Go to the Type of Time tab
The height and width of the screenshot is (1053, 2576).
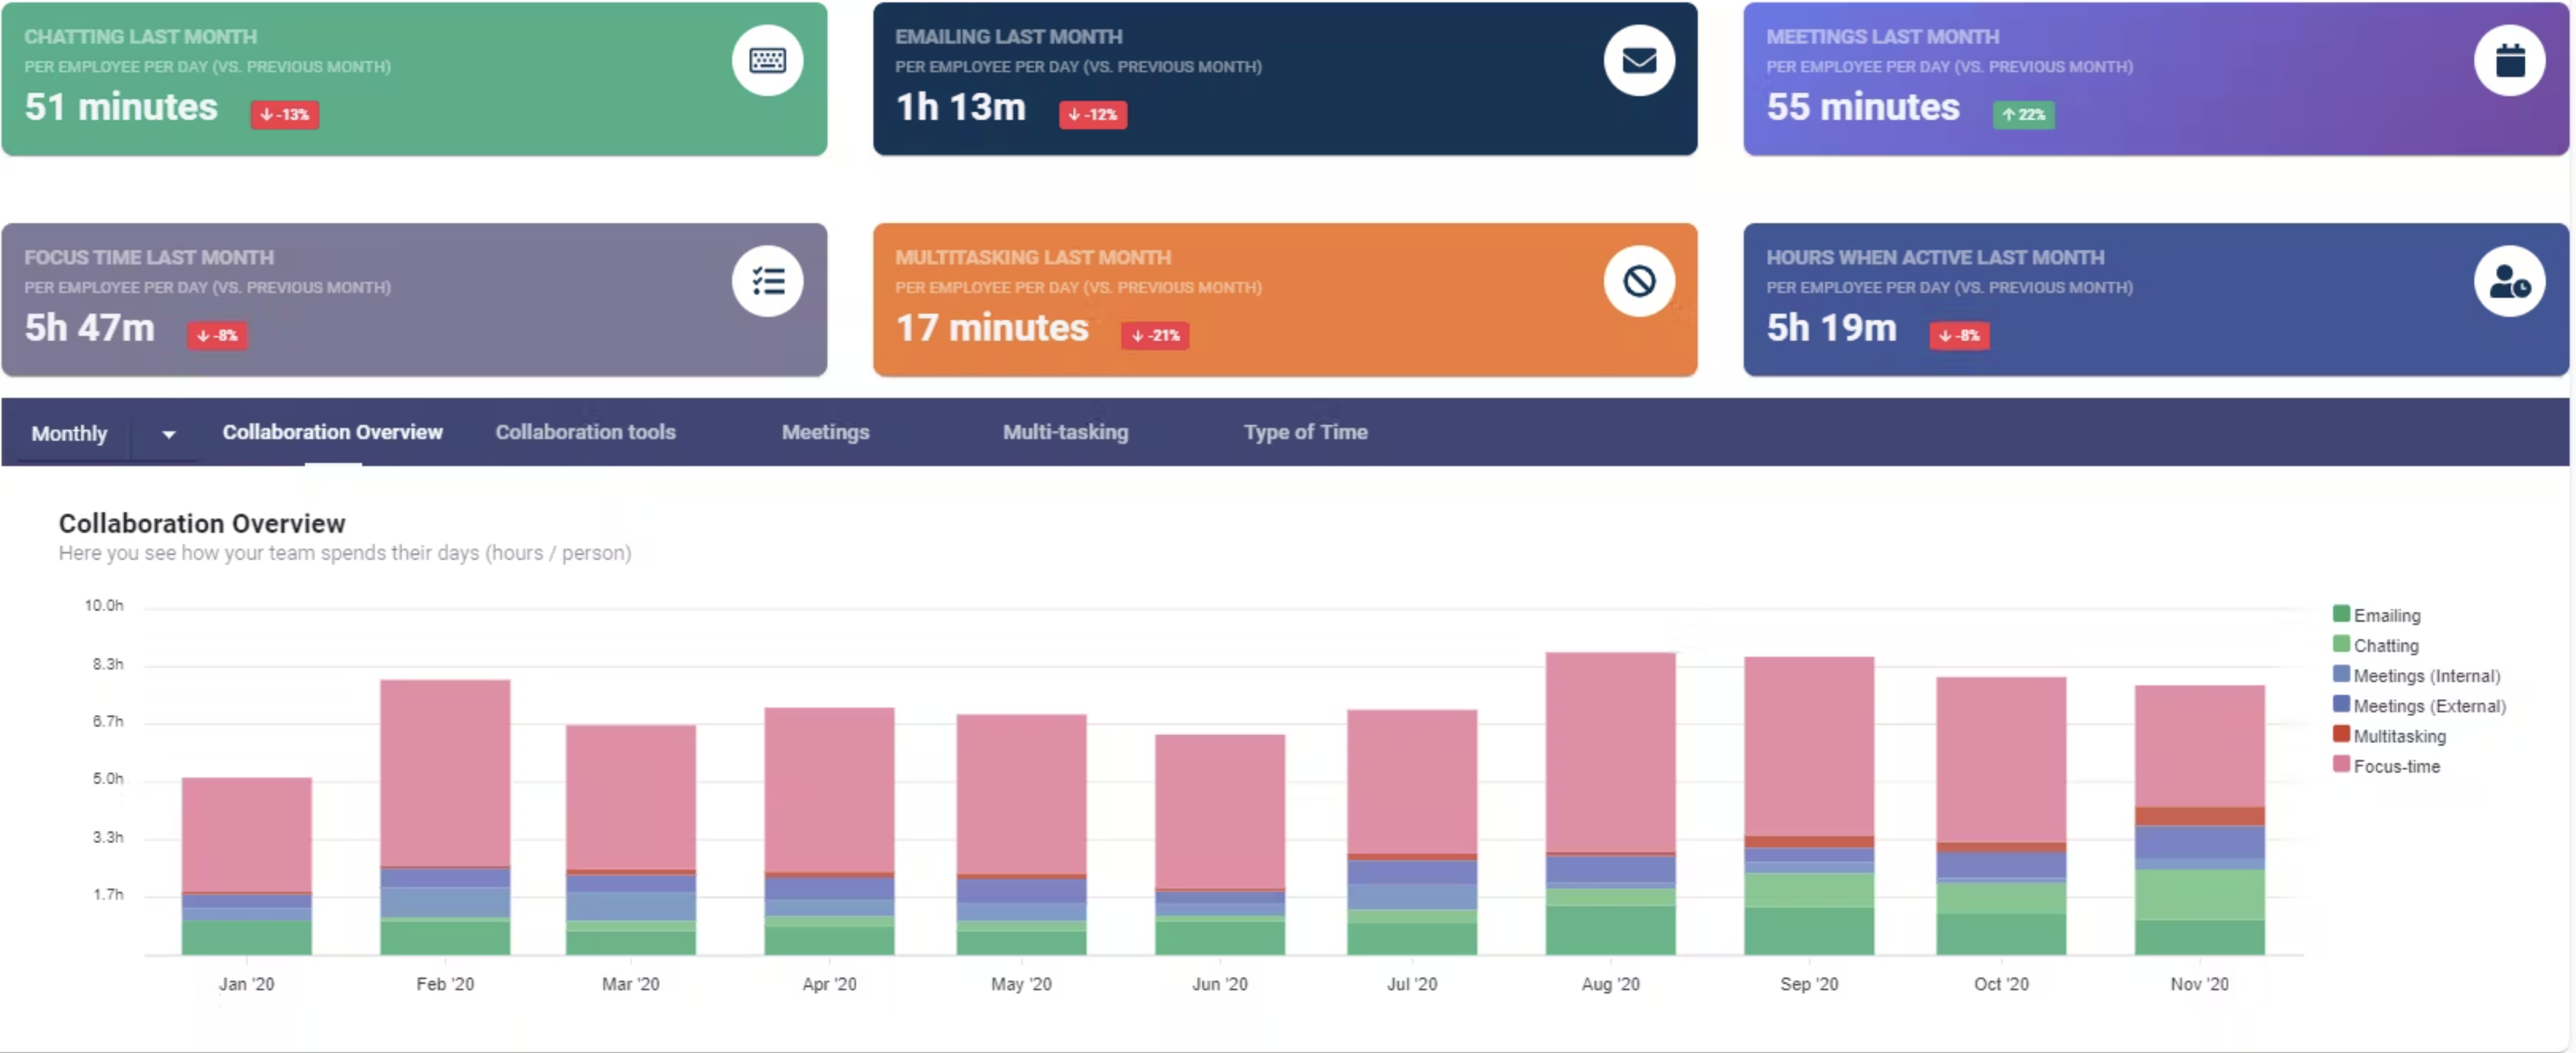[1305, 432]
